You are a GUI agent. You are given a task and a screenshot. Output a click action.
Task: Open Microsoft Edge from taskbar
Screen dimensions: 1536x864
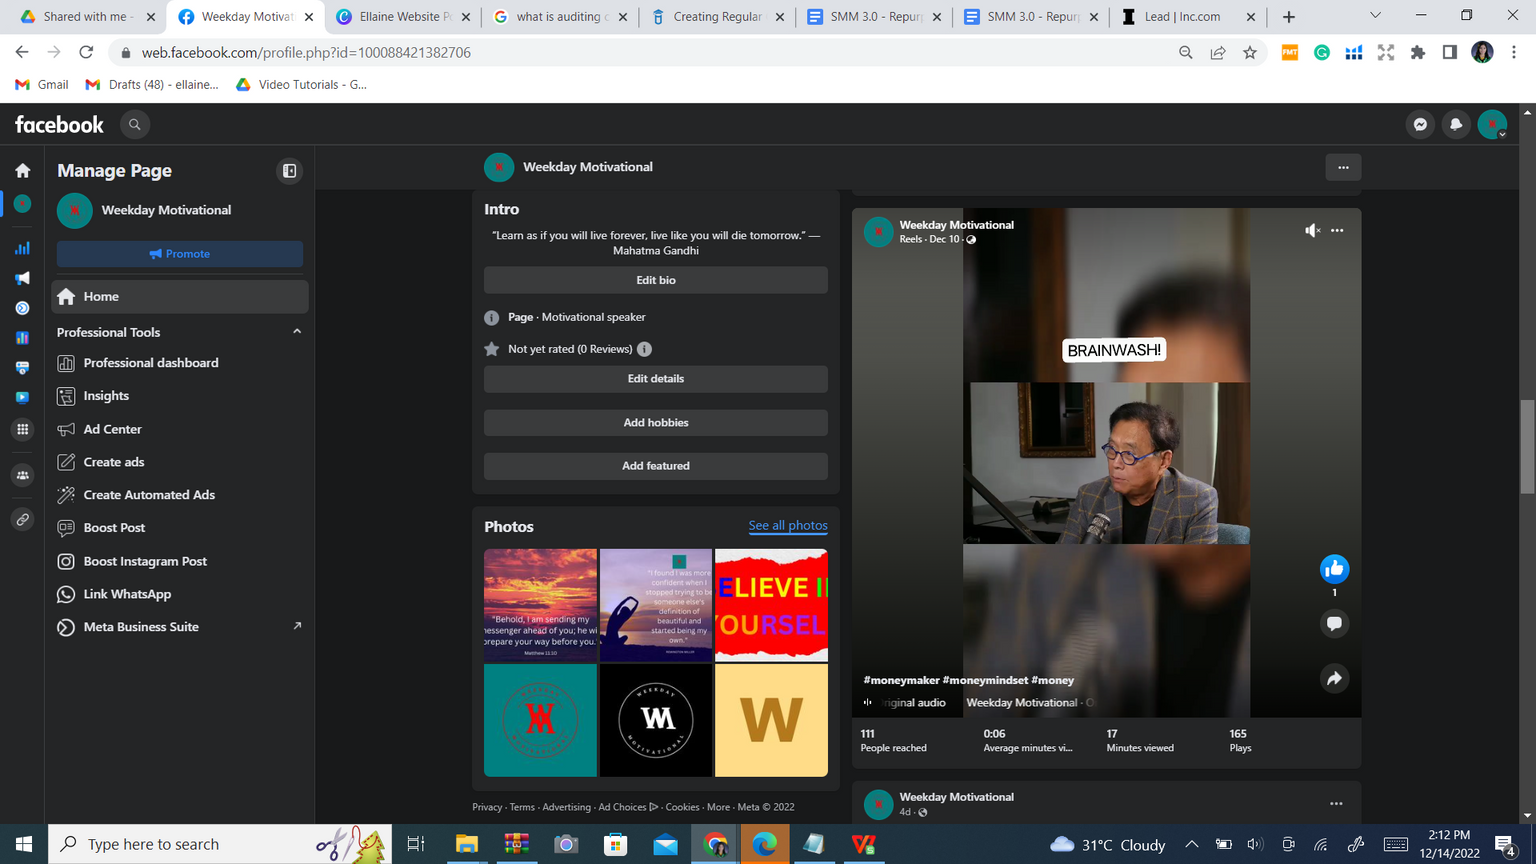765,844
